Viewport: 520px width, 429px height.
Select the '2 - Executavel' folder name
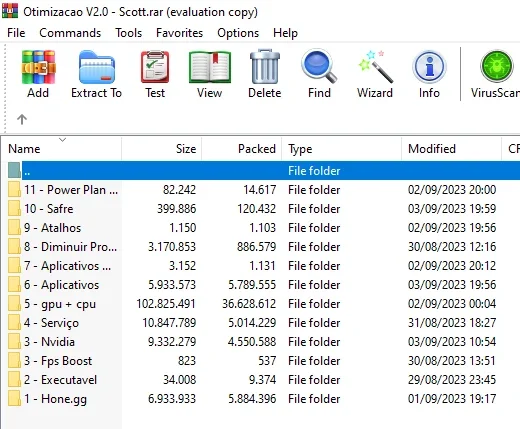pyautogui.click(x=60, y=380)
